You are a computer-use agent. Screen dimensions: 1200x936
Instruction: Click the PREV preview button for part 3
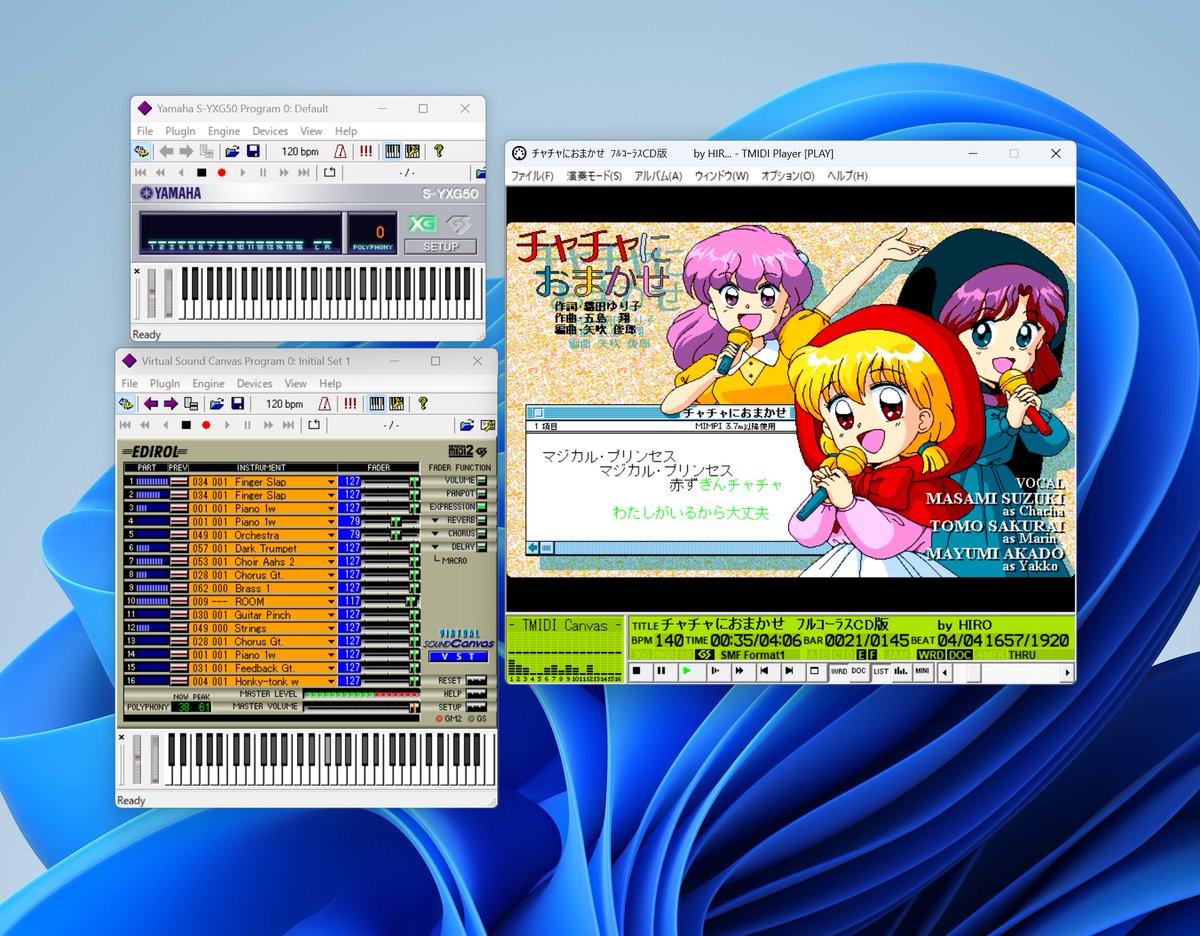click(x=179, y=508)
